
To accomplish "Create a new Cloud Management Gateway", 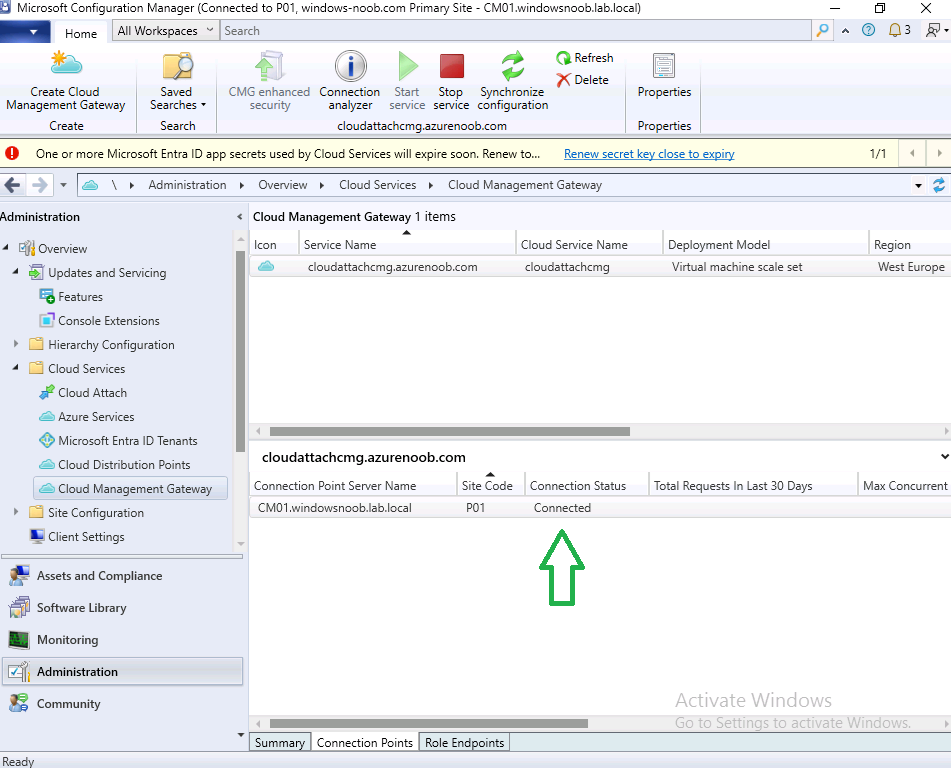I will click(x=66, y=82).
